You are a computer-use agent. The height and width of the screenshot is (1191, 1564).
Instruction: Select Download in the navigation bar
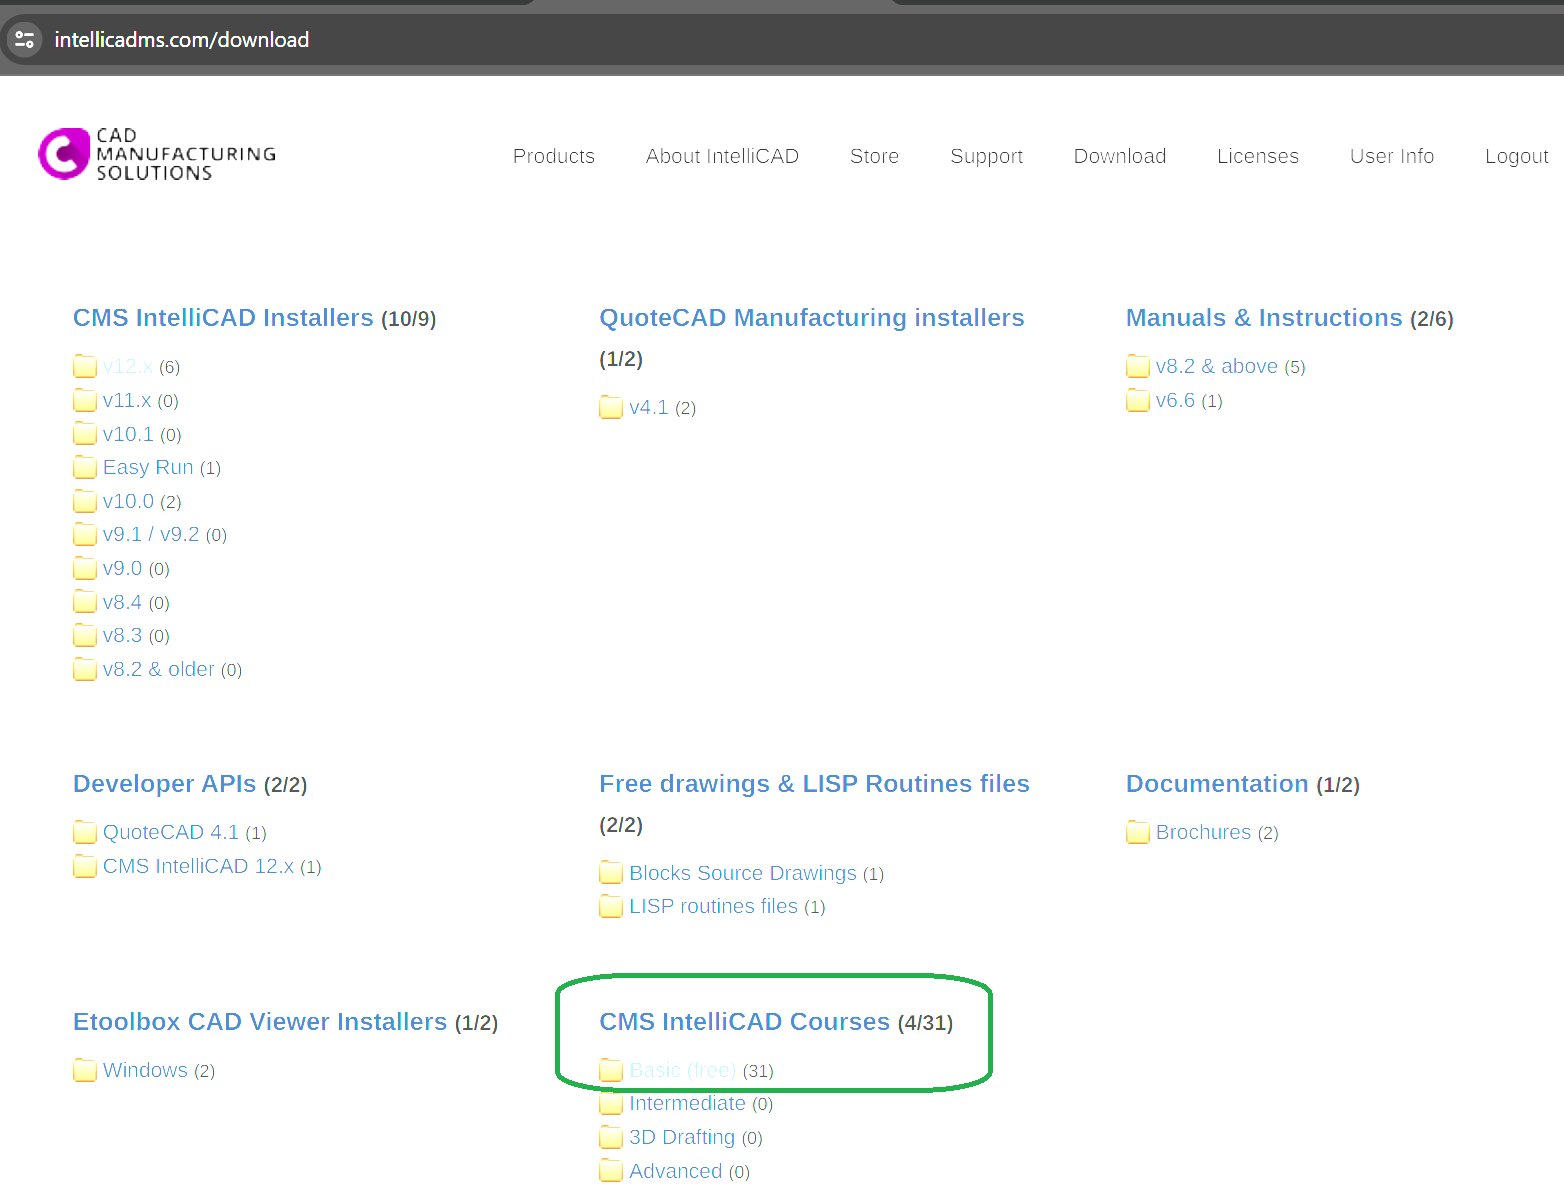tap(1120, 156)
